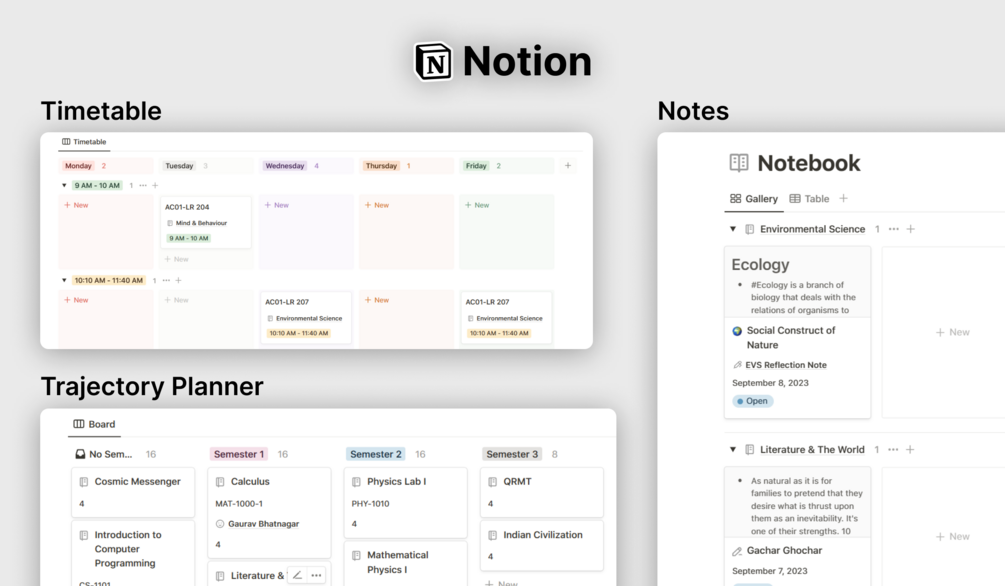Screen dimensions: 1005x586
Task: Open Environmental Science group options dots
Action: (x=893, y=229)
